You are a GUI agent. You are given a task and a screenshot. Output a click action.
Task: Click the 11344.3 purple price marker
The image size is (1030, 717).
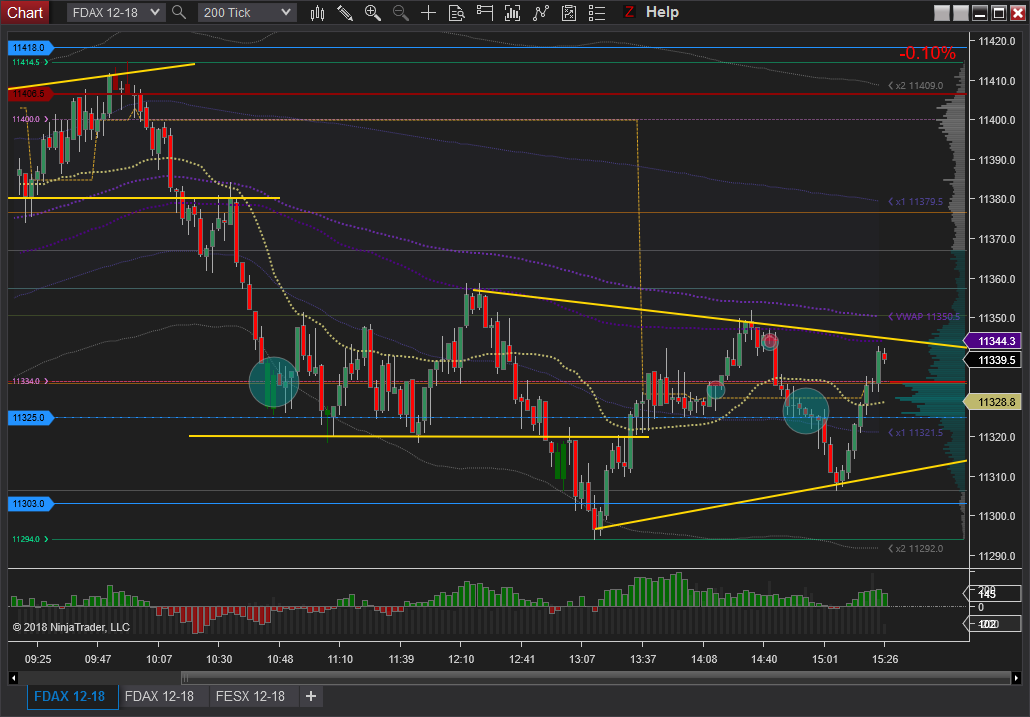point(993,341)
